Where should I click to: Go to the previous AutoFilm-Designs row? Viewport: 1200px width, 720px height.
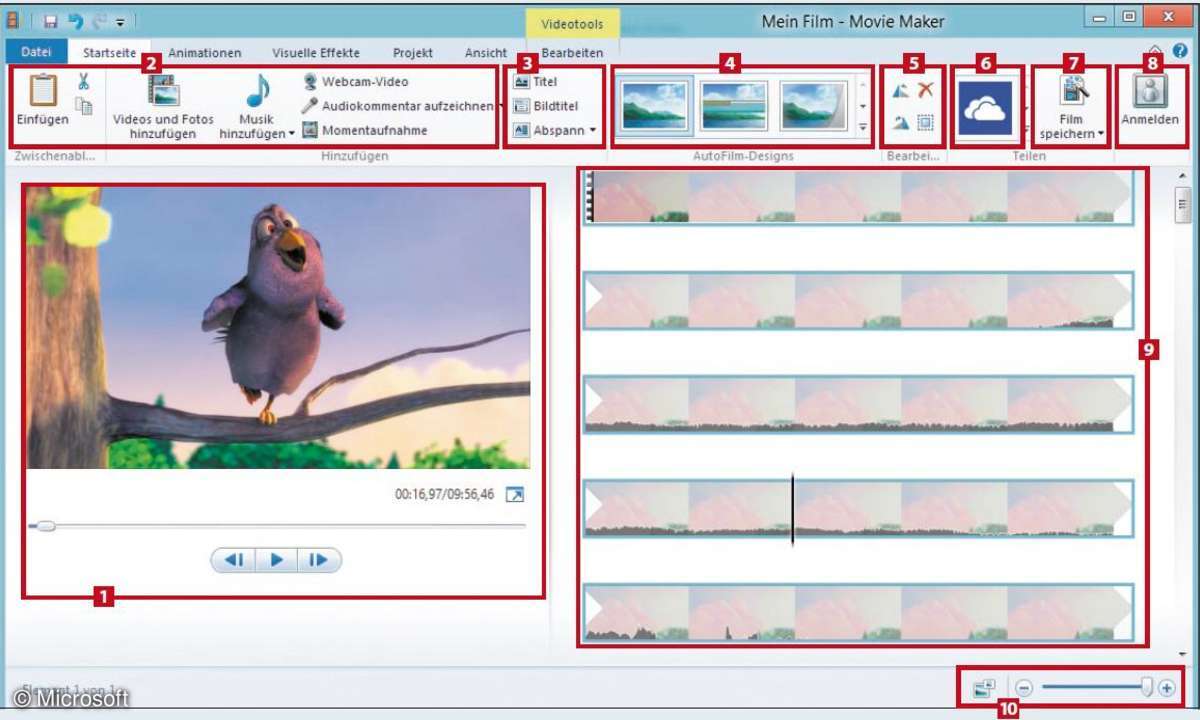(x=863, y=84)
